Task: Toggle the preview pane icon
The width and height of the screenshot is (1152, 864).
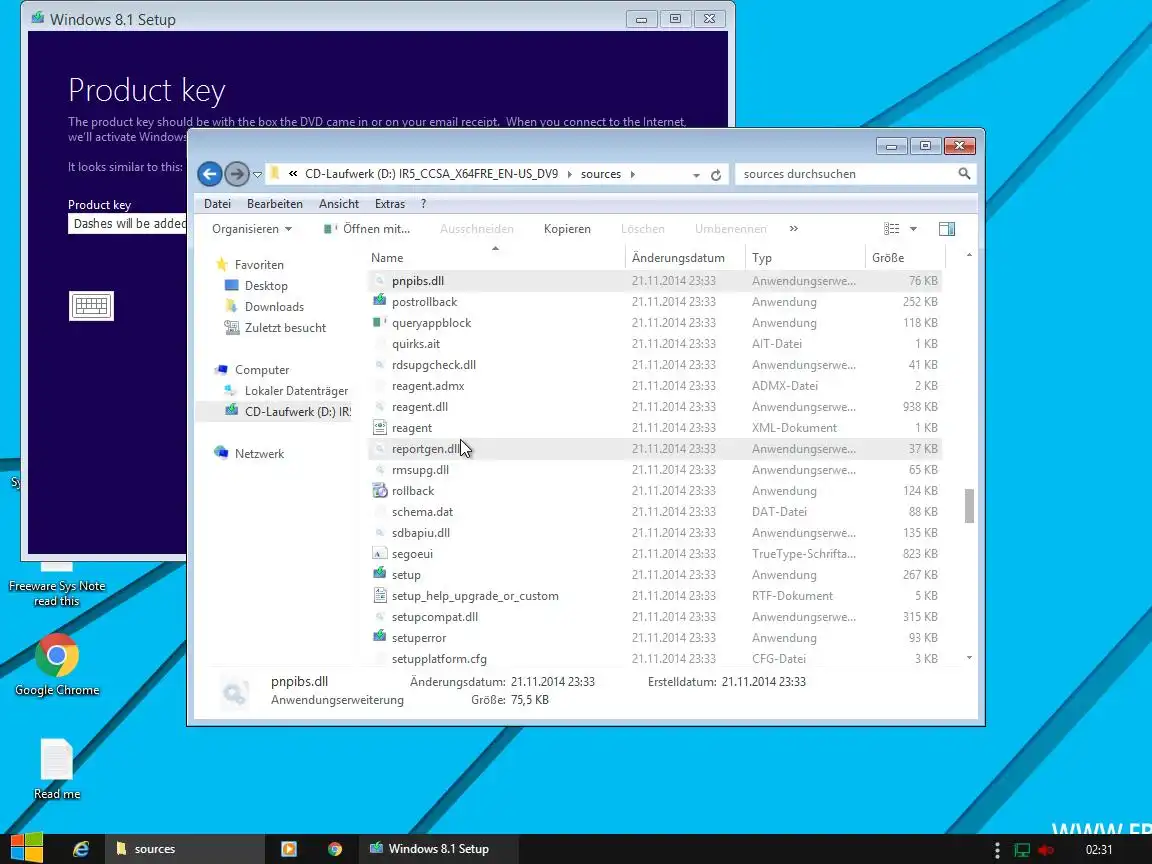Action: pyautogui.click(x=947, y=229)
